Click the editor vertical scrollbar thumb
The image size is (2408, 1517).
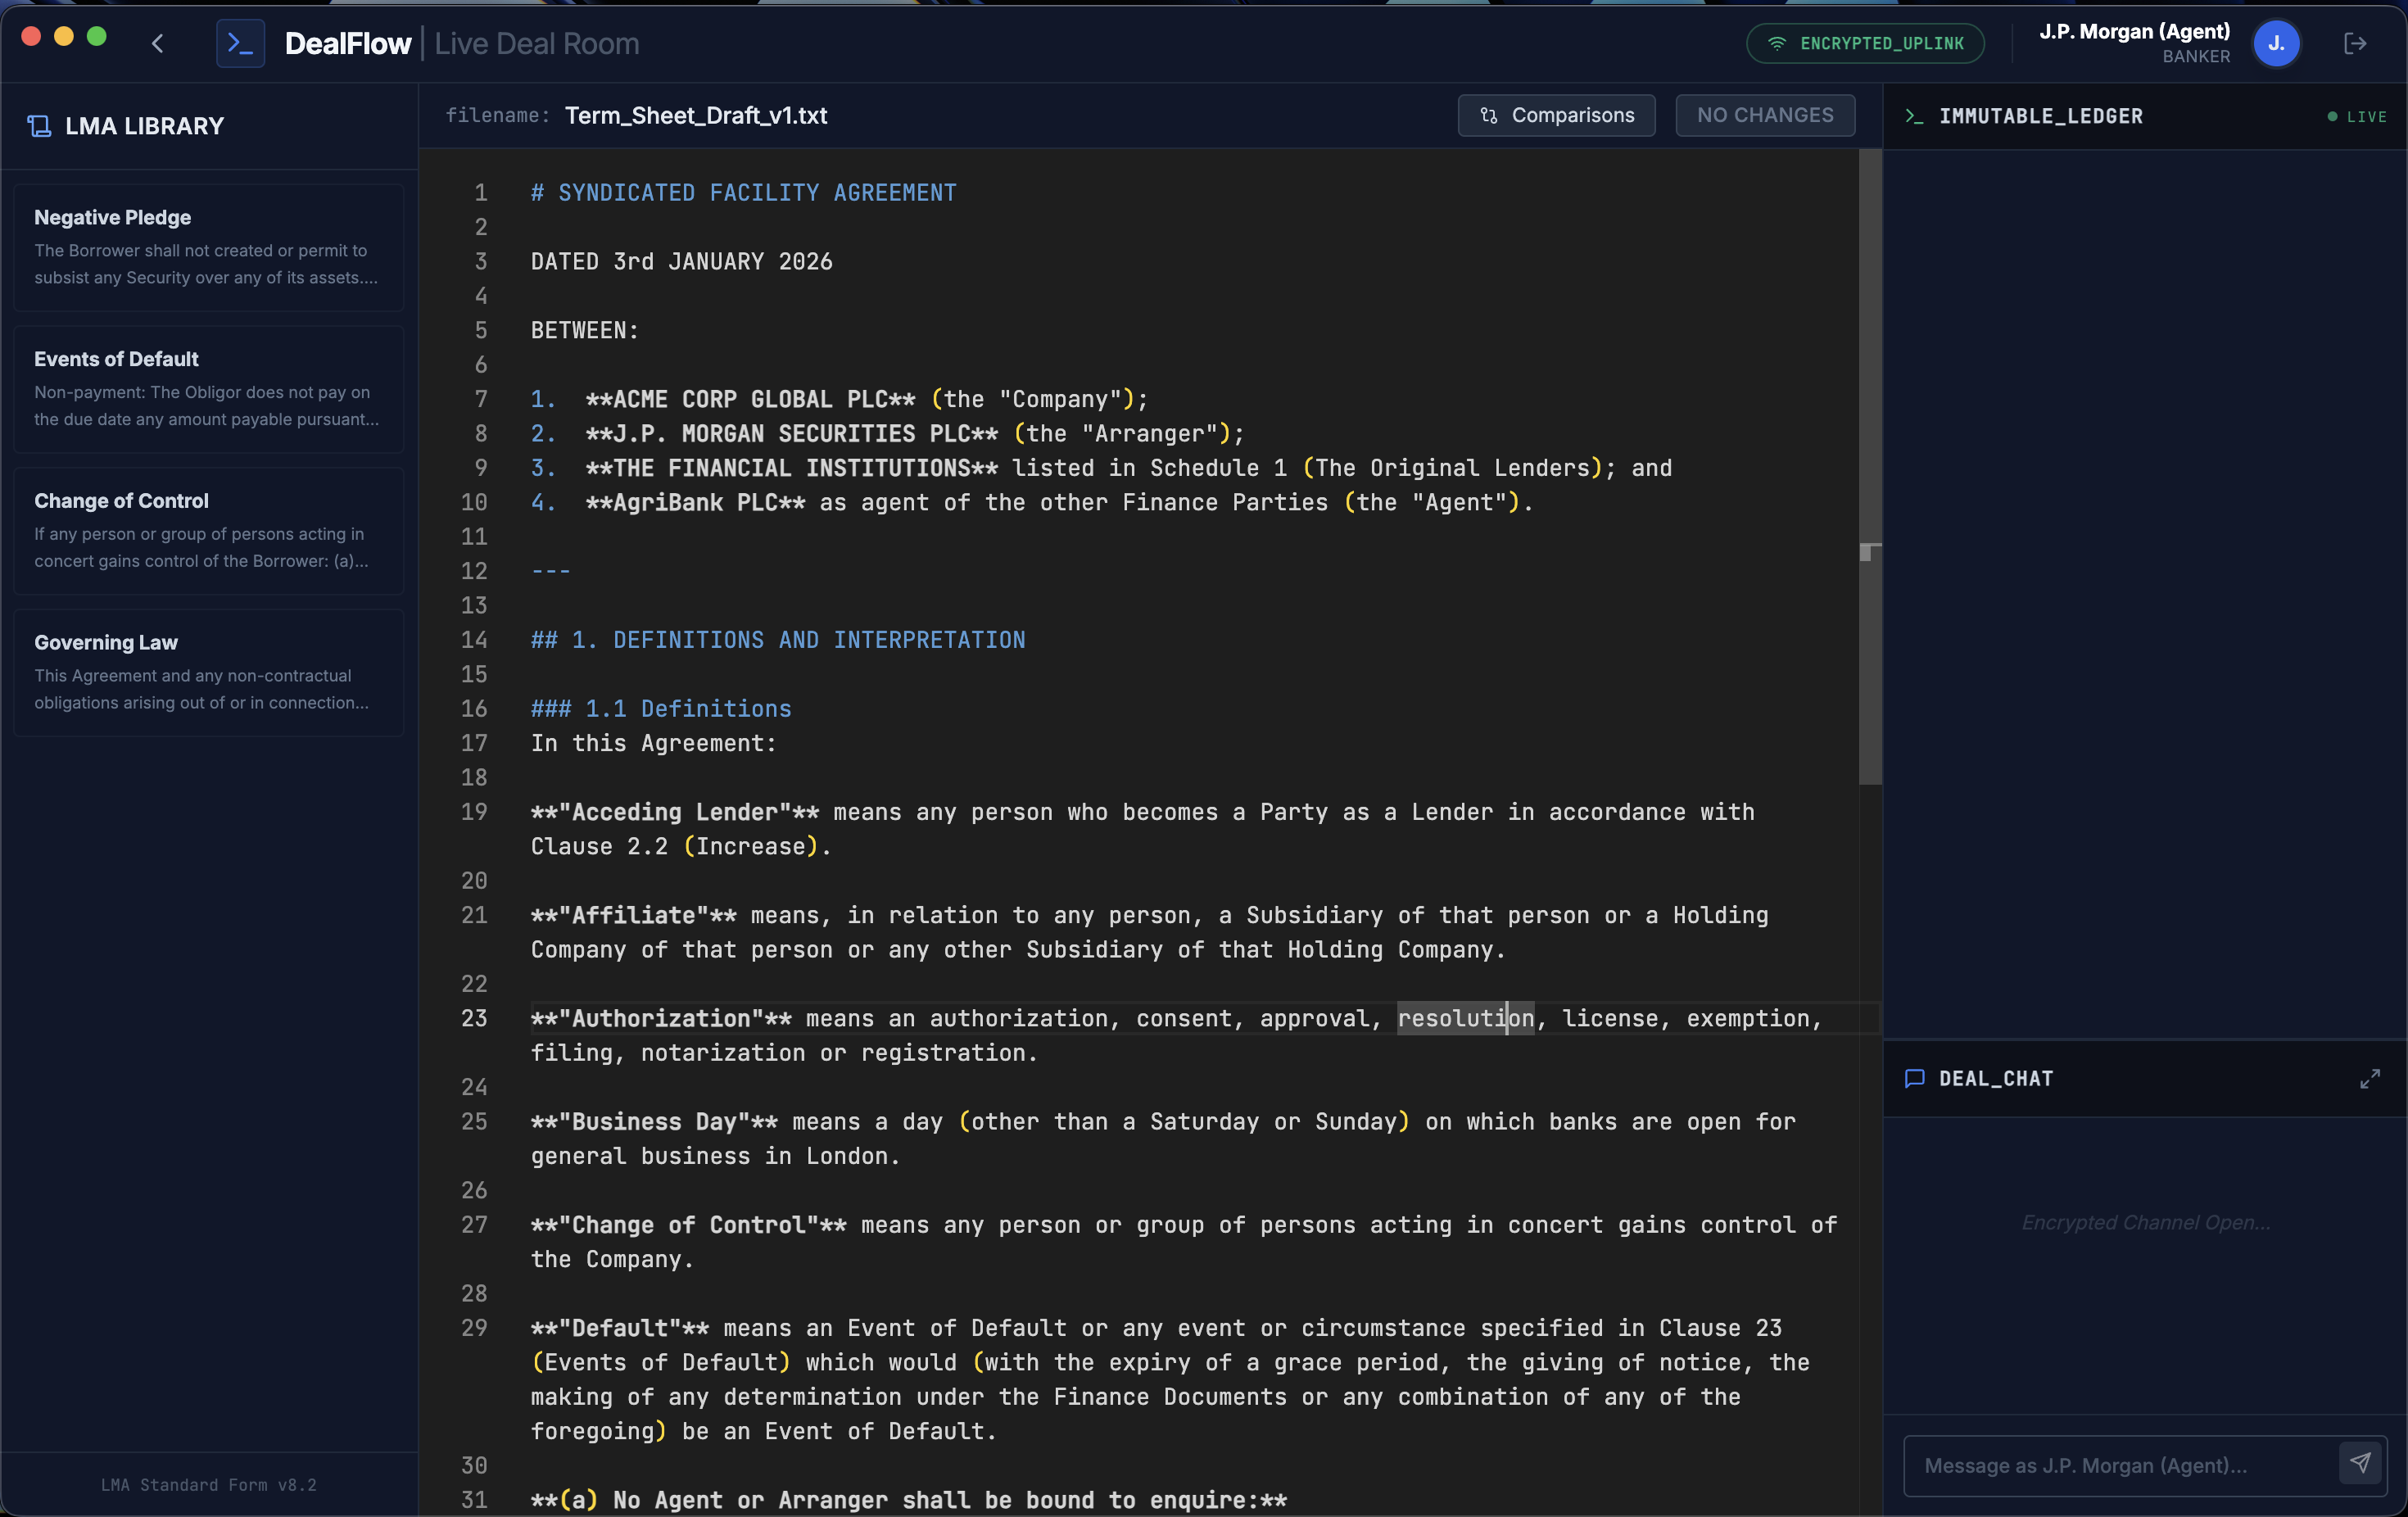(1869, 466)
